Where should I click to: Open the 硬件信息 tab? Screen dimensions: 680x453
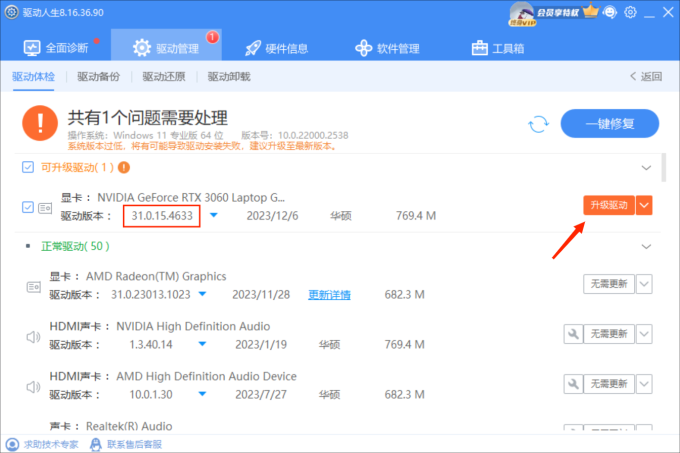tap(276, 48)
